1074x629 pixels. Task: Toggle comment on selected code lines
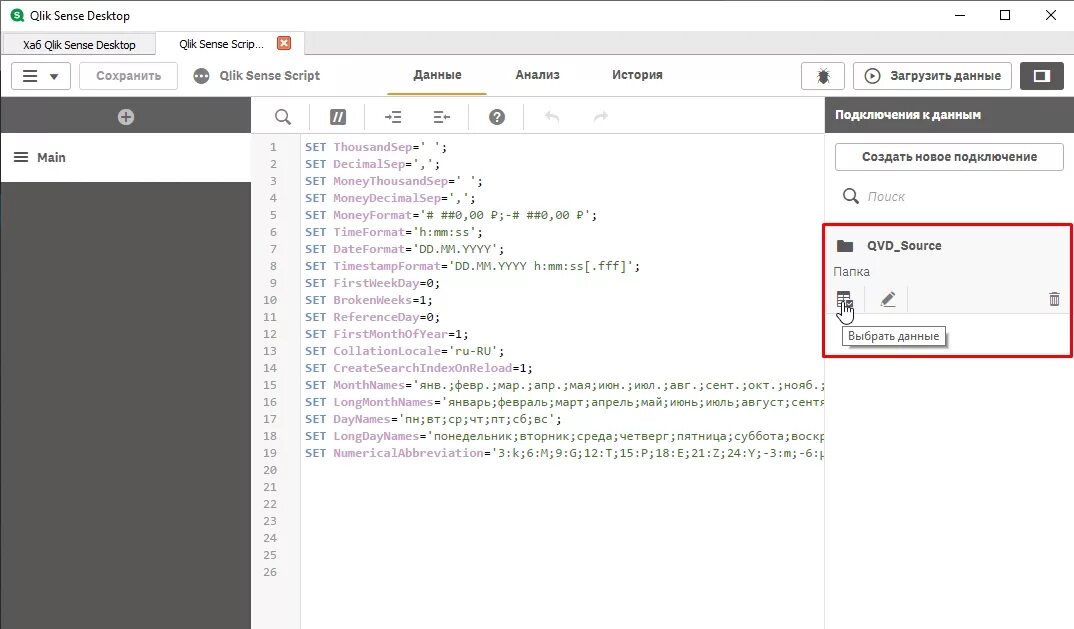(338, 117)
